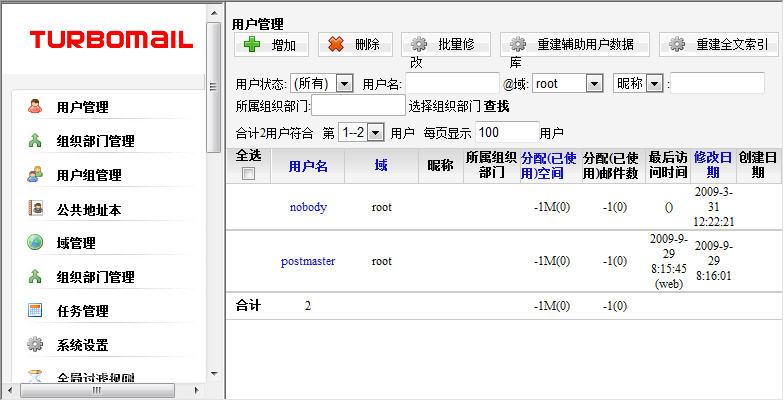Click the 创建日期 column header
The height and width of the screenshot is (401, 784).
758,165
